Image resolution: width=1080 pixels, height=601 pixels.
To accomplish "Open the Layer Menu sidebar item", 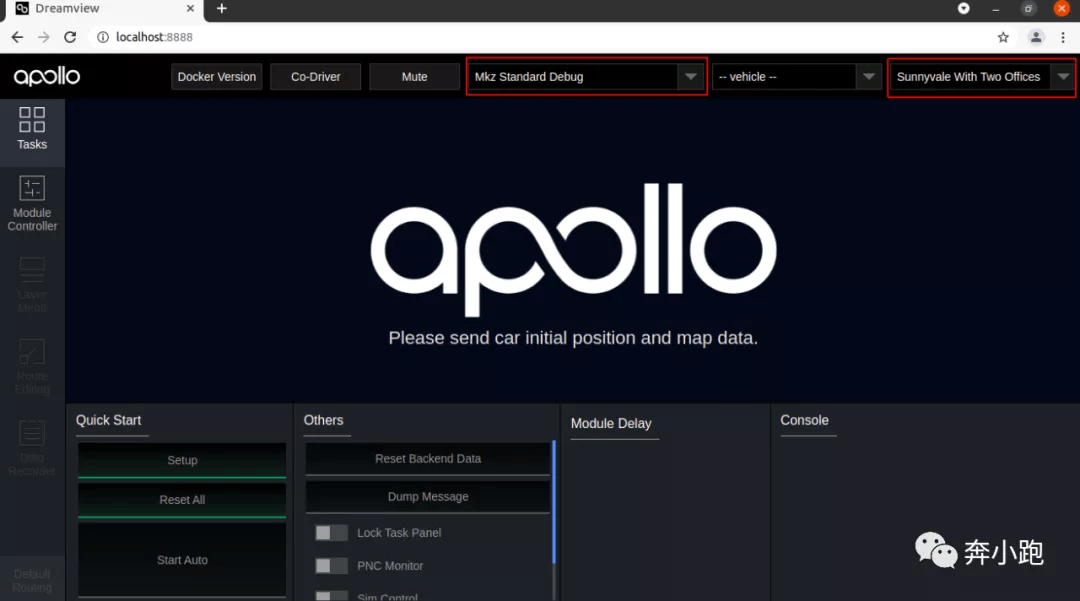I will [x=32, y=284].
